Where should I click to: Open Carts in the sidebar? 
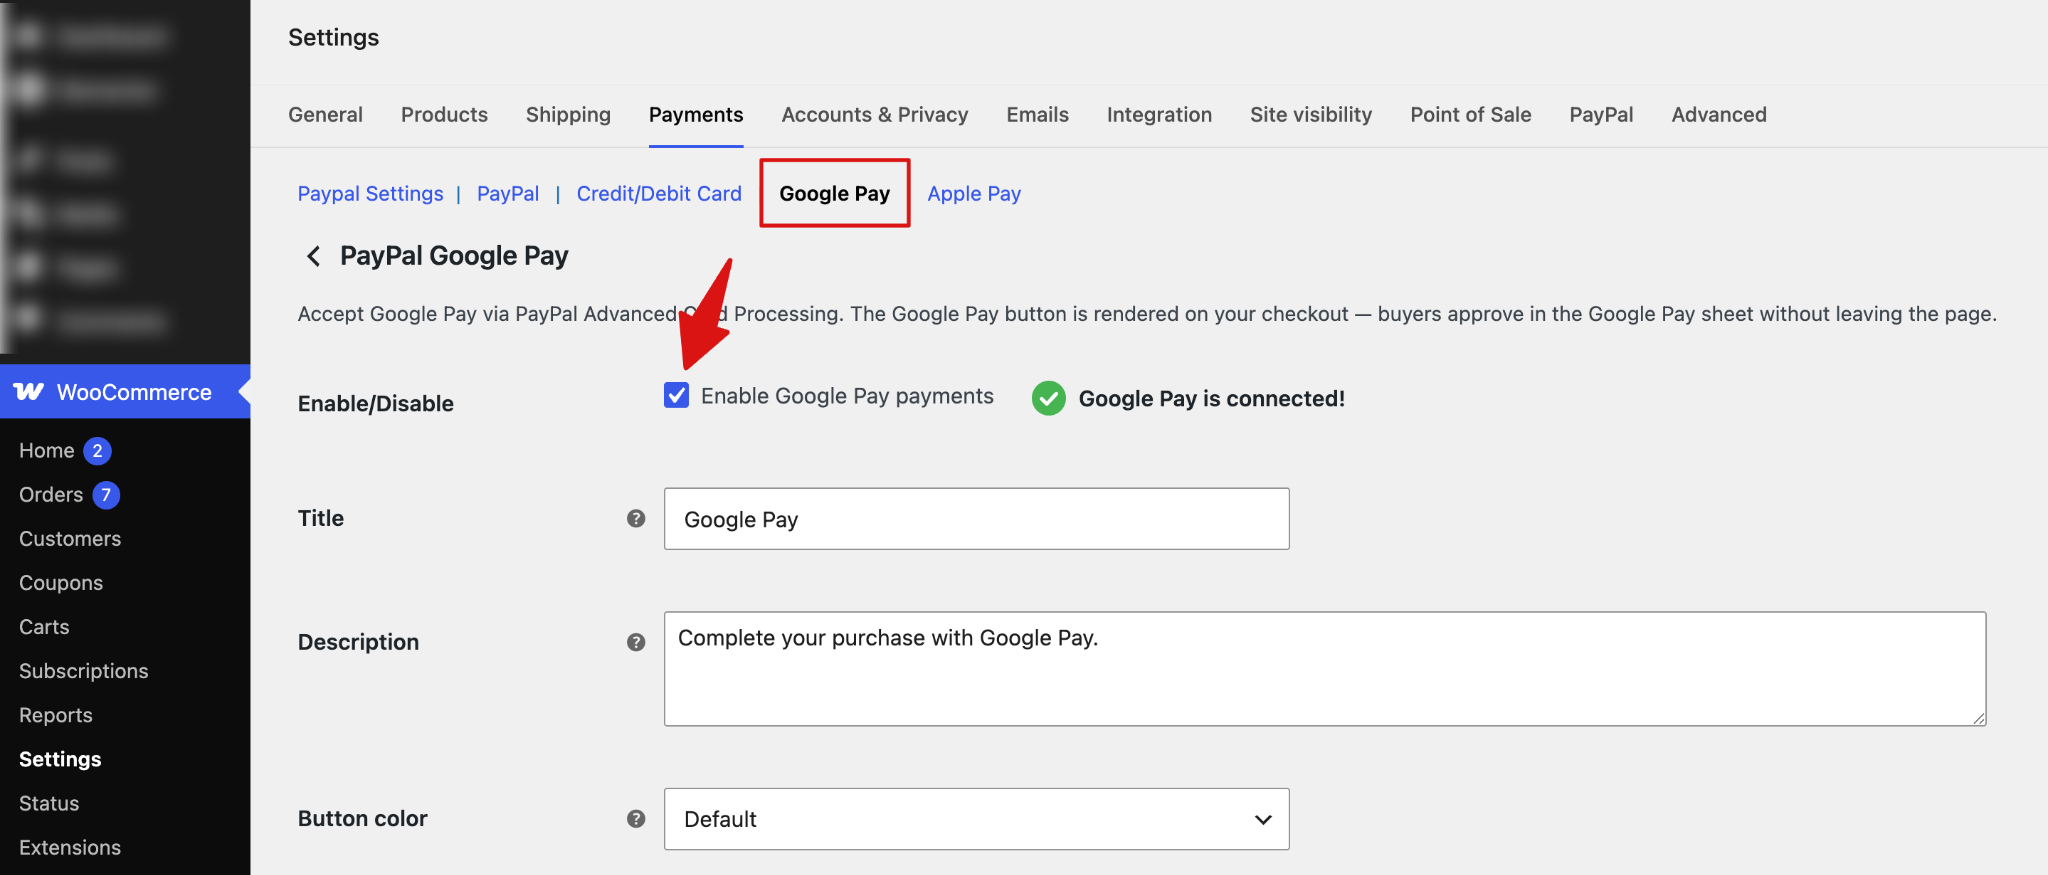tap(44, 627)
